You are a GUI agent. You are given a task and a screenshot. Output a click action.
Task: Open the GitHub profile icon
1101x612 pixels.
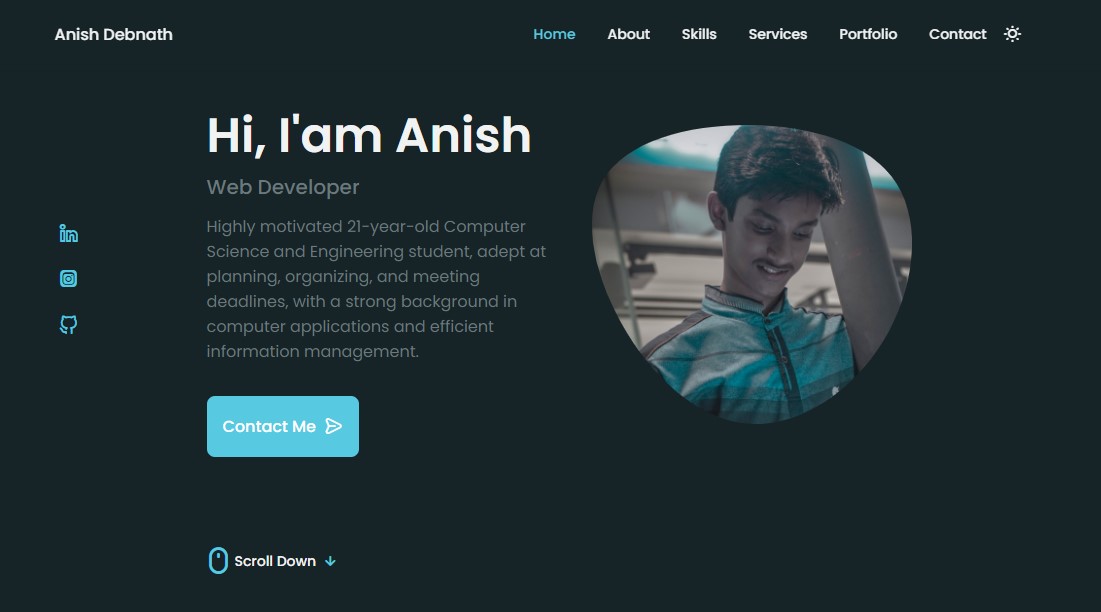(68, 324)
